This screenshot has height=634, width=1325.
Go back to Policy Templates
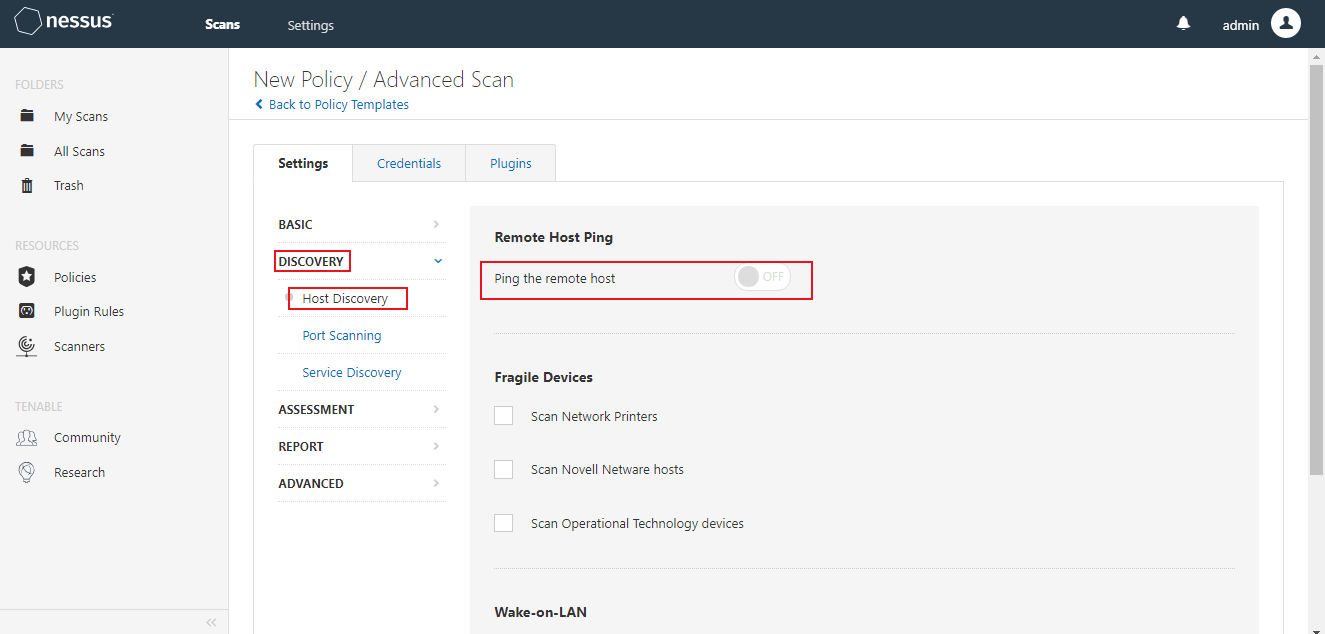coord(338,104)
